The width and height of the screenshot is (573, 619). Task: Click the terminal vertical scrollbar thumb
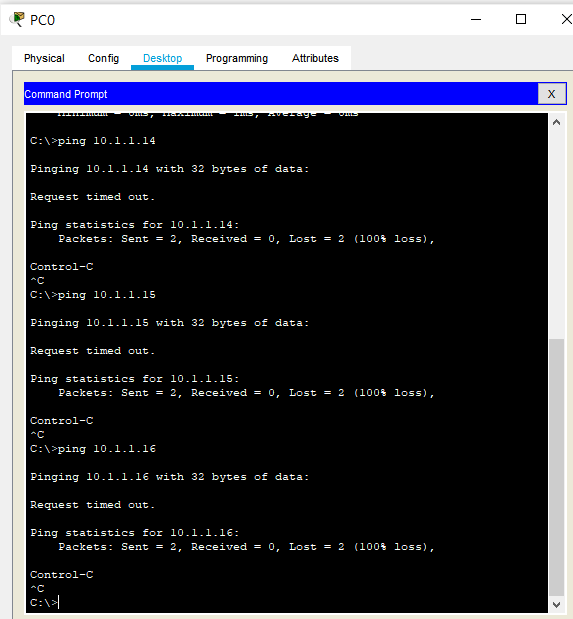556,467
